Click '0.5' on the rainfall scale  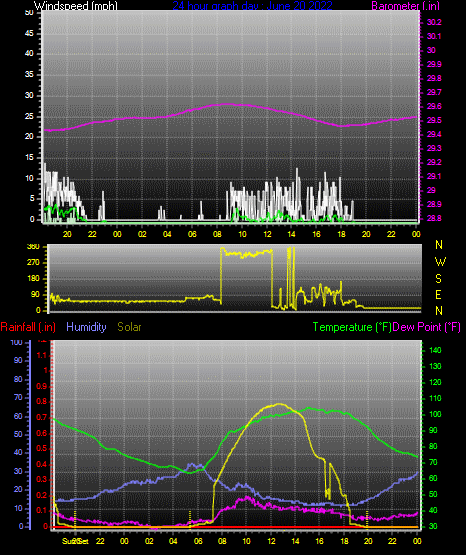42,448
